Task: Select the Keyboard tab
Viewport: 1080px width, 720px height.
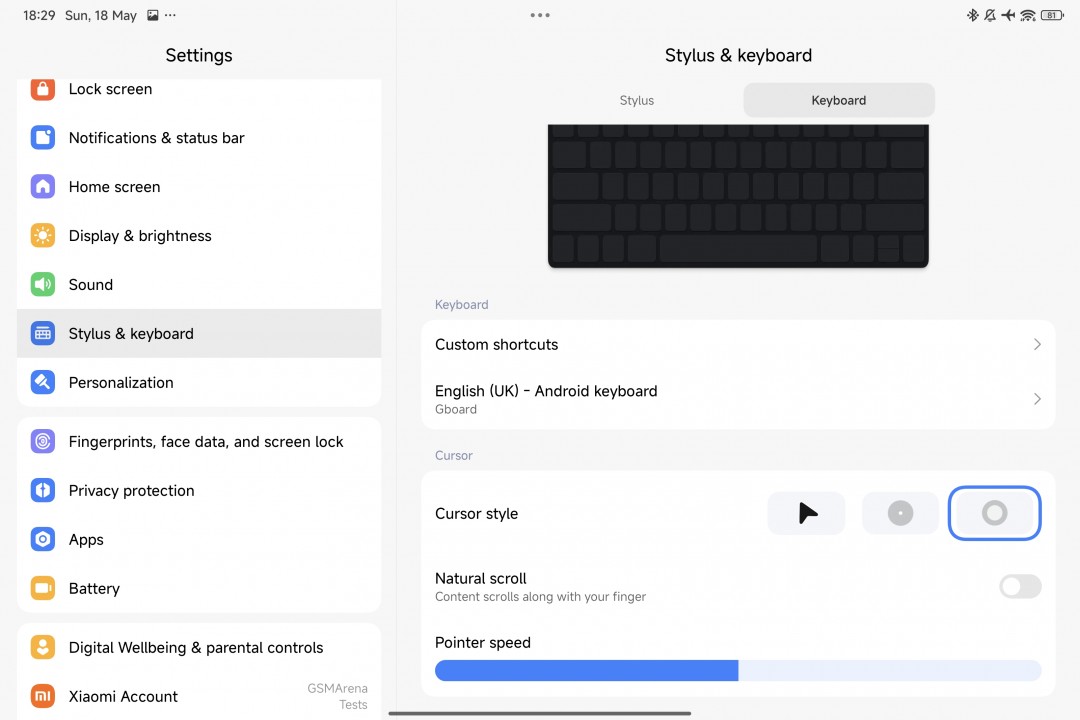Action: click(838, 101)
